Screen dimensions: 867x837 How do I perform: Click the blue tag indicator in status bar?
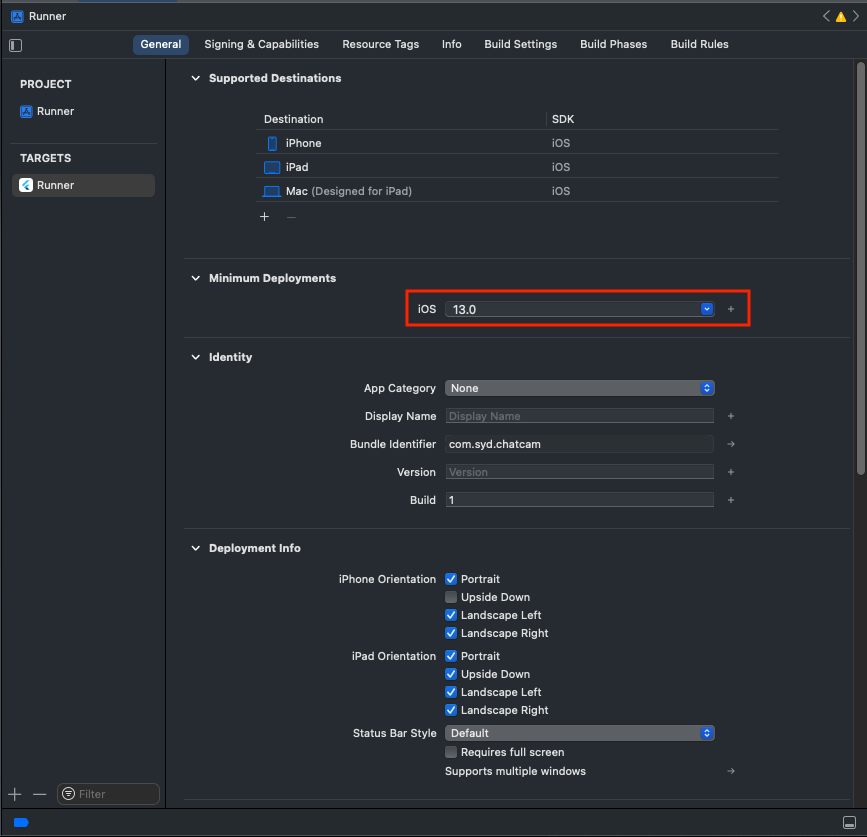(x=21, y=822)
